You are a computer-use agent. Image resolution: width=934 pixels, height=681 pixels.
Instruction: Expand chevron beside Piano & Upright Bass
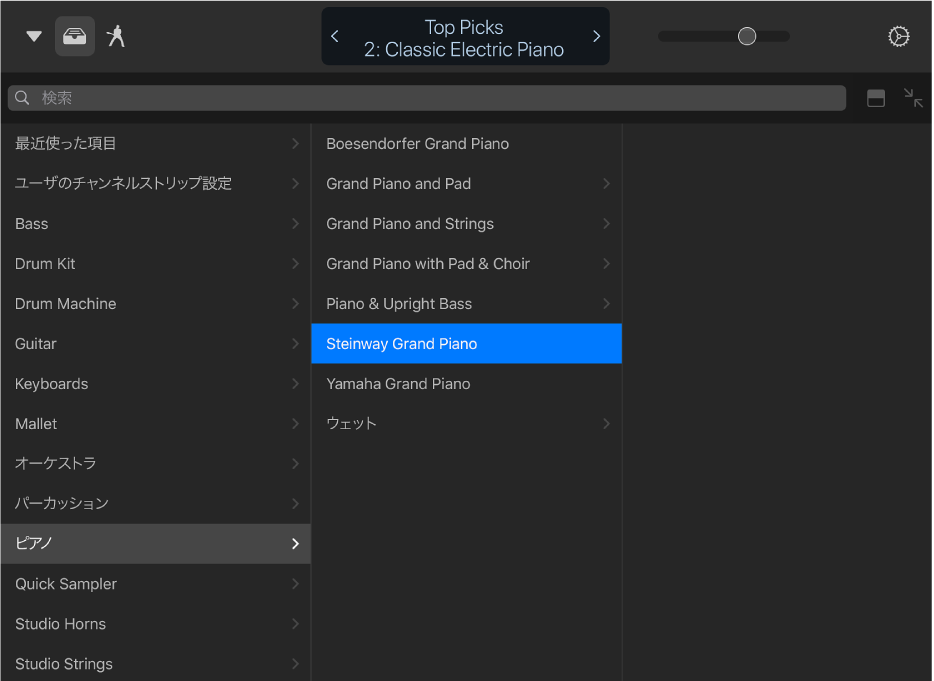pyautogui.click(x=606, y=303)
